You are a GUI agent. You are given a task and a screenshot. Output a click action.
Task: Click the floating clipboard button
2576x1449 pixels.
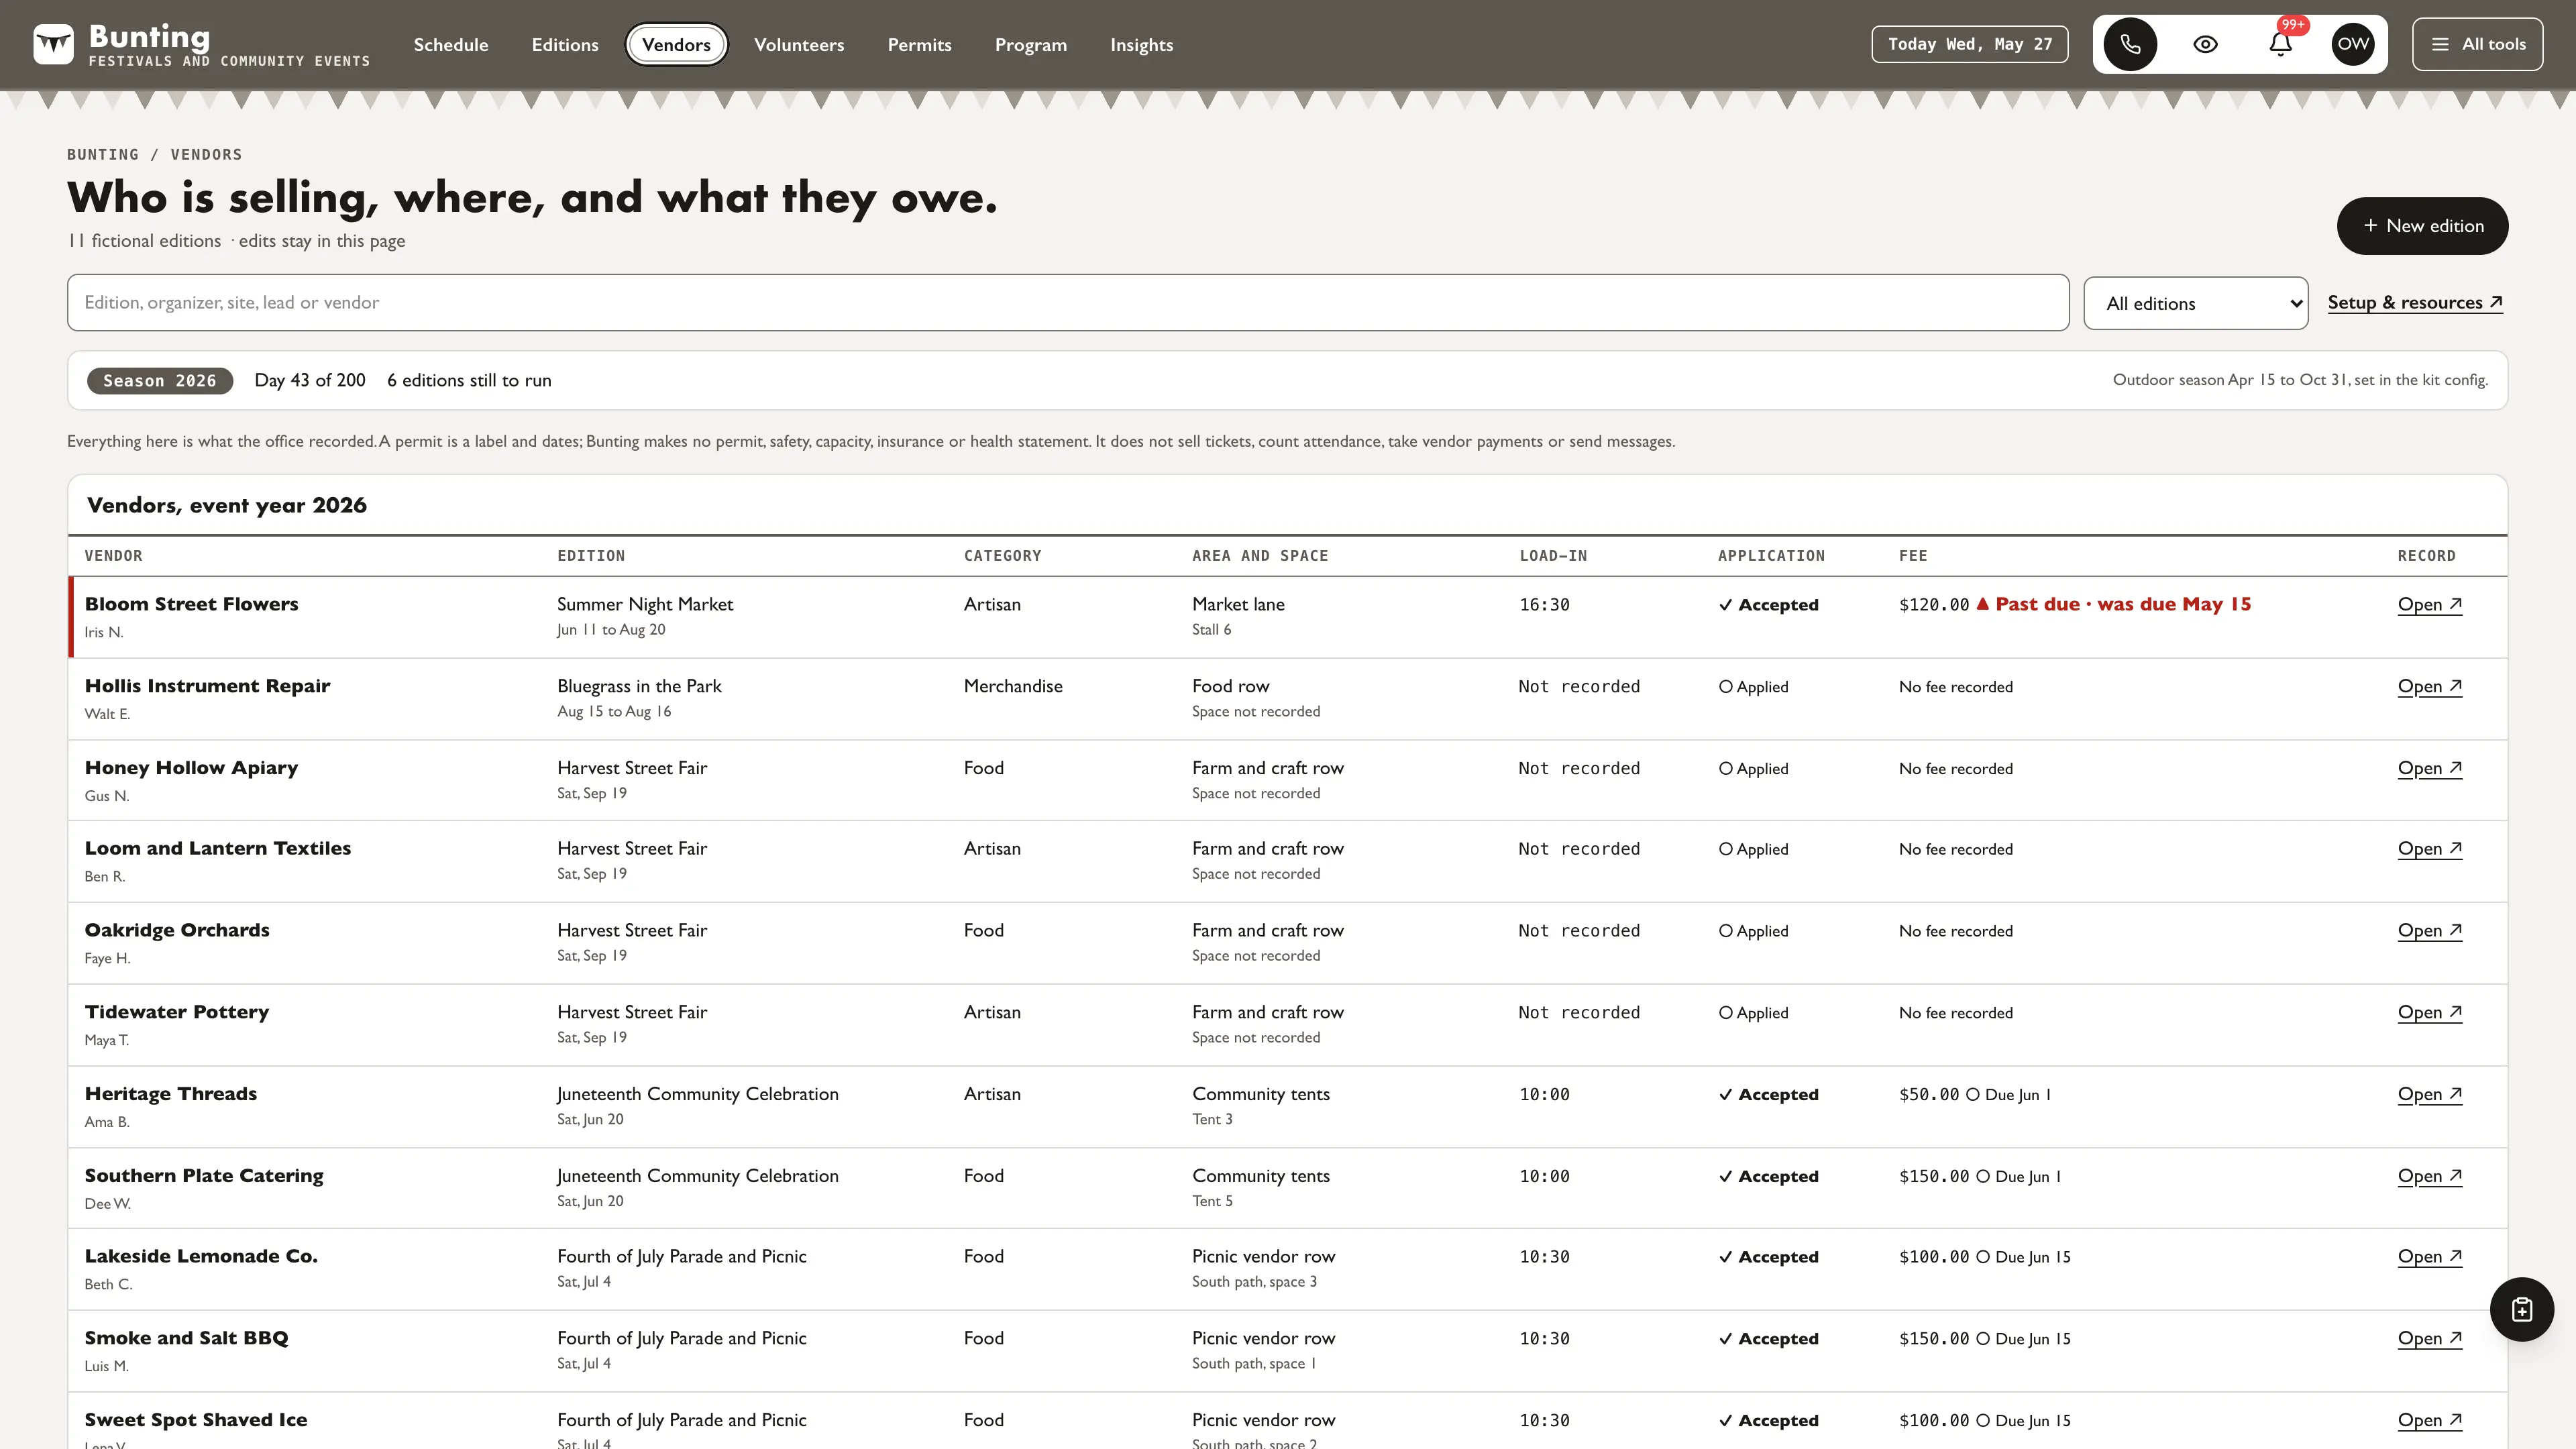[x=2521, y=1309]
